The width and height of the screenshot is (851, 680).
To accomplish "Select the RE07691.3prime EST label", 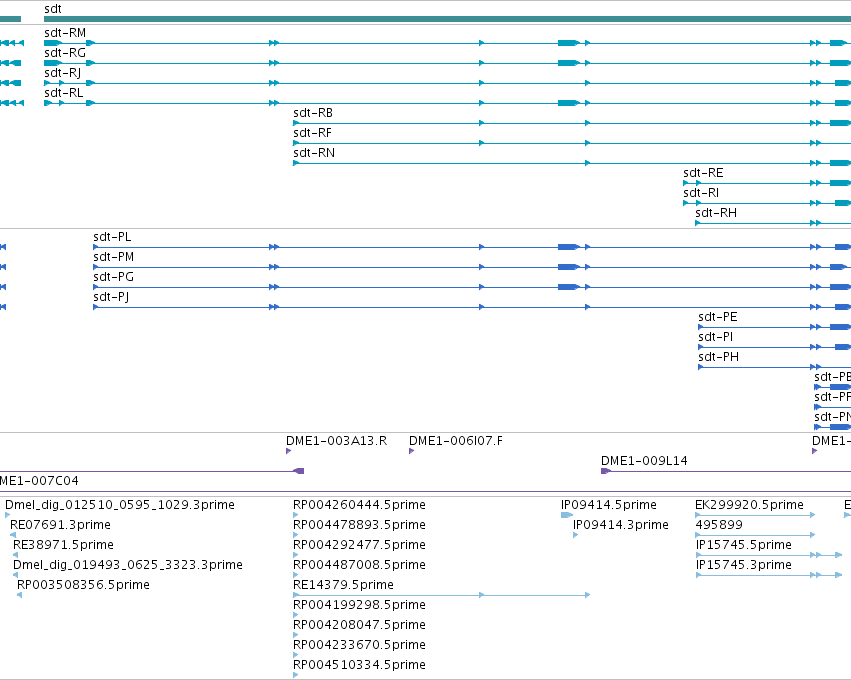I will [x=60, y=525].
